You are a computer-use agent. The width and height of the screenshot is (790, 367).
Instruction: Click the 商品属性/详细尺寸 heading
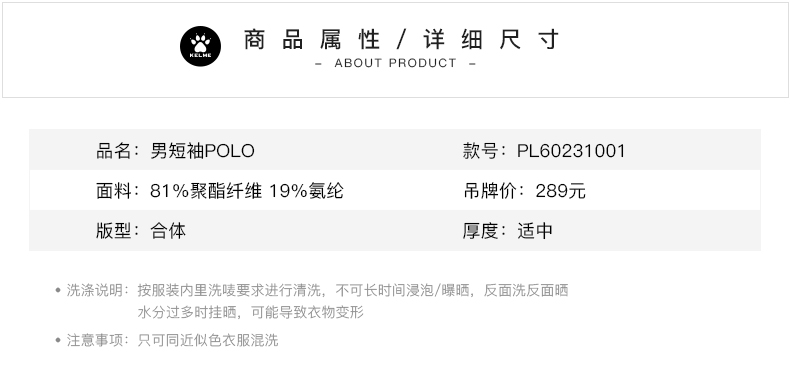tap(402, 39)
